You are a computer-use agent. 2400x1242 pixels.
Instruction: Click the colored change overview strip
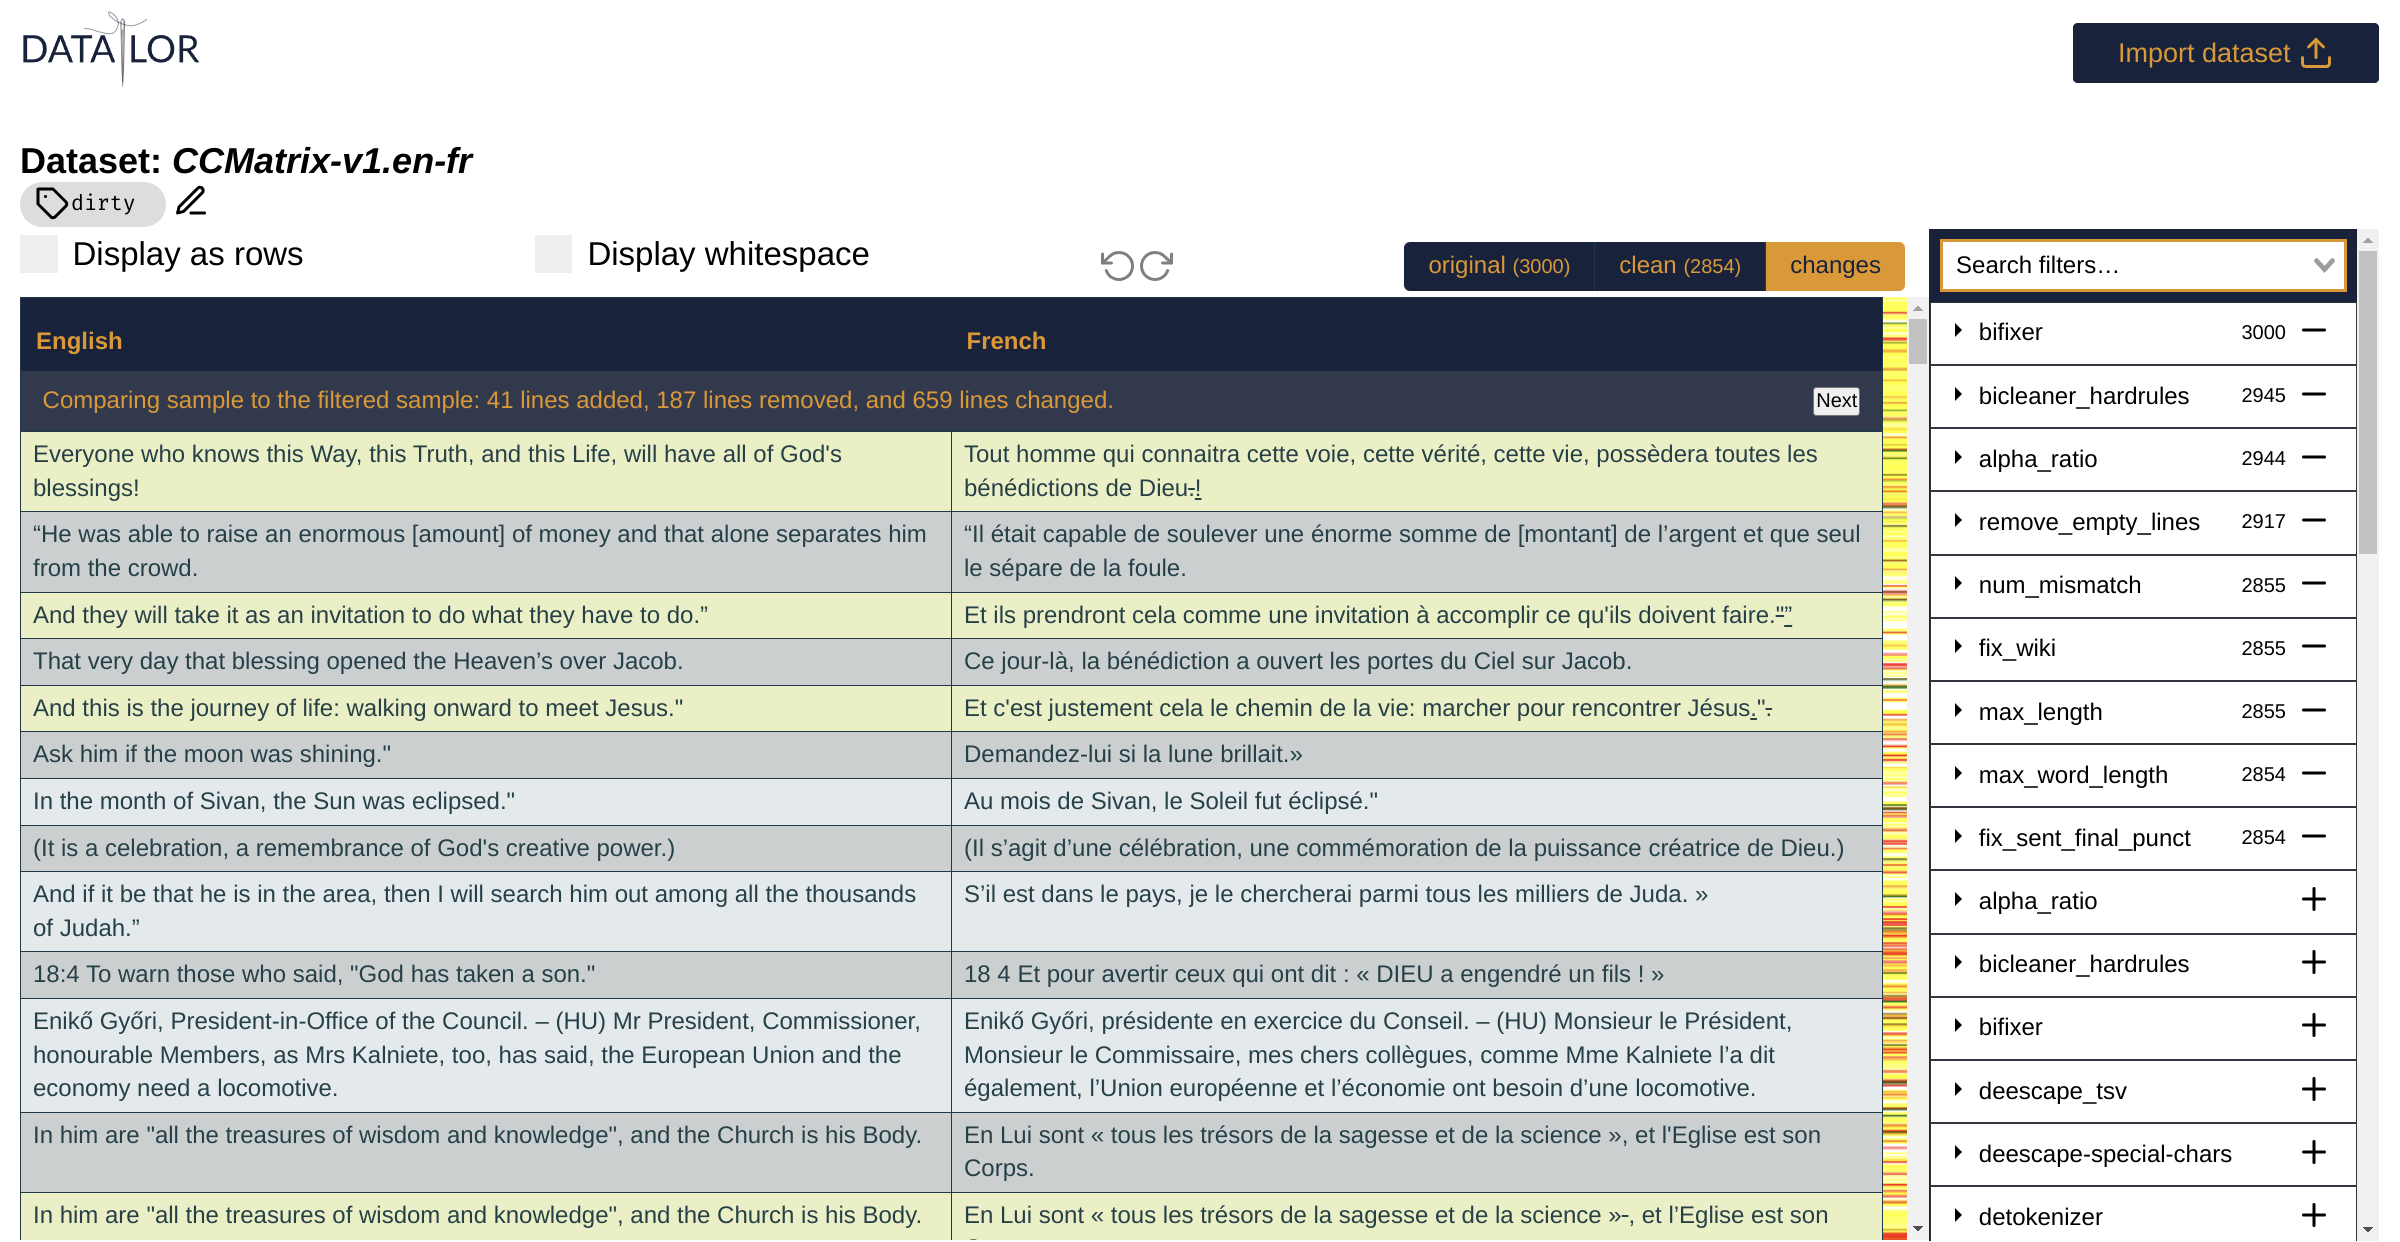point(1894,760)
